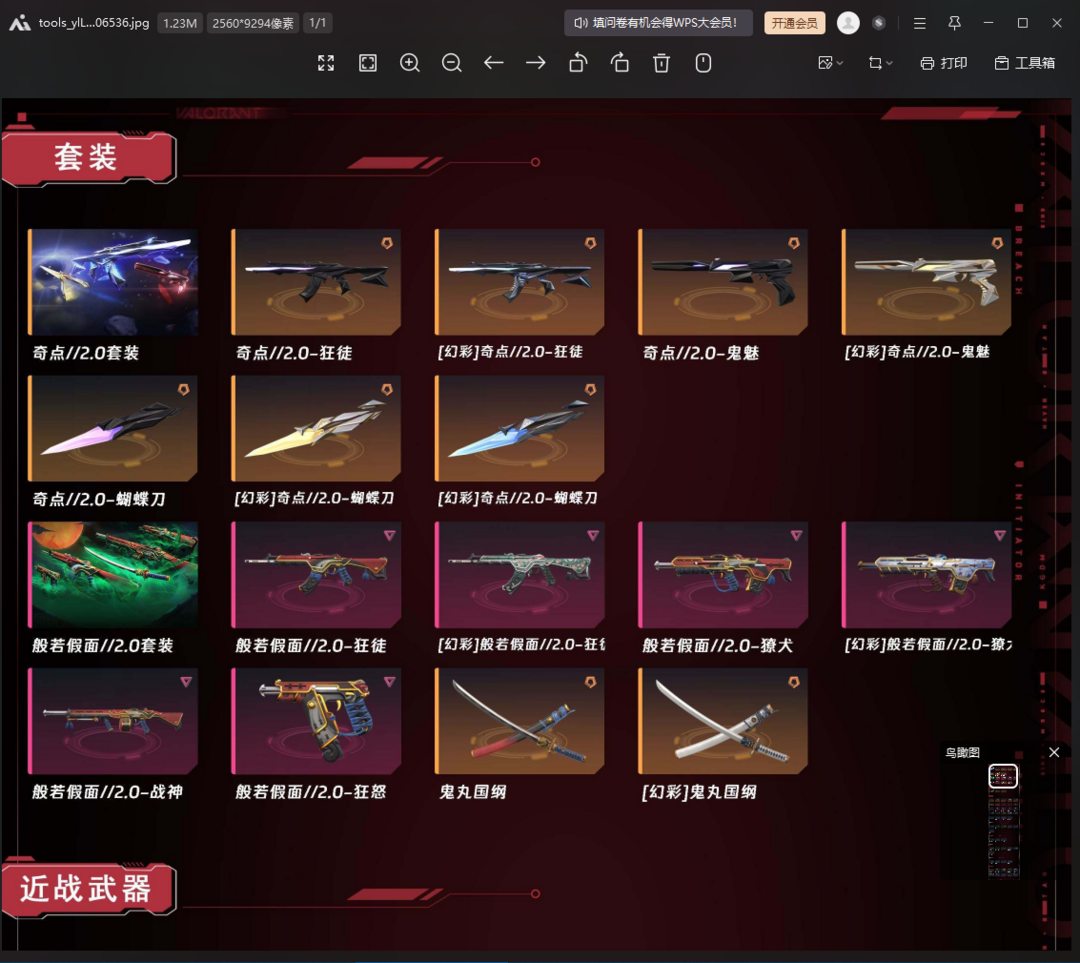Close the 鸟瞰图 bird's-eye panel

[1054, 752]
